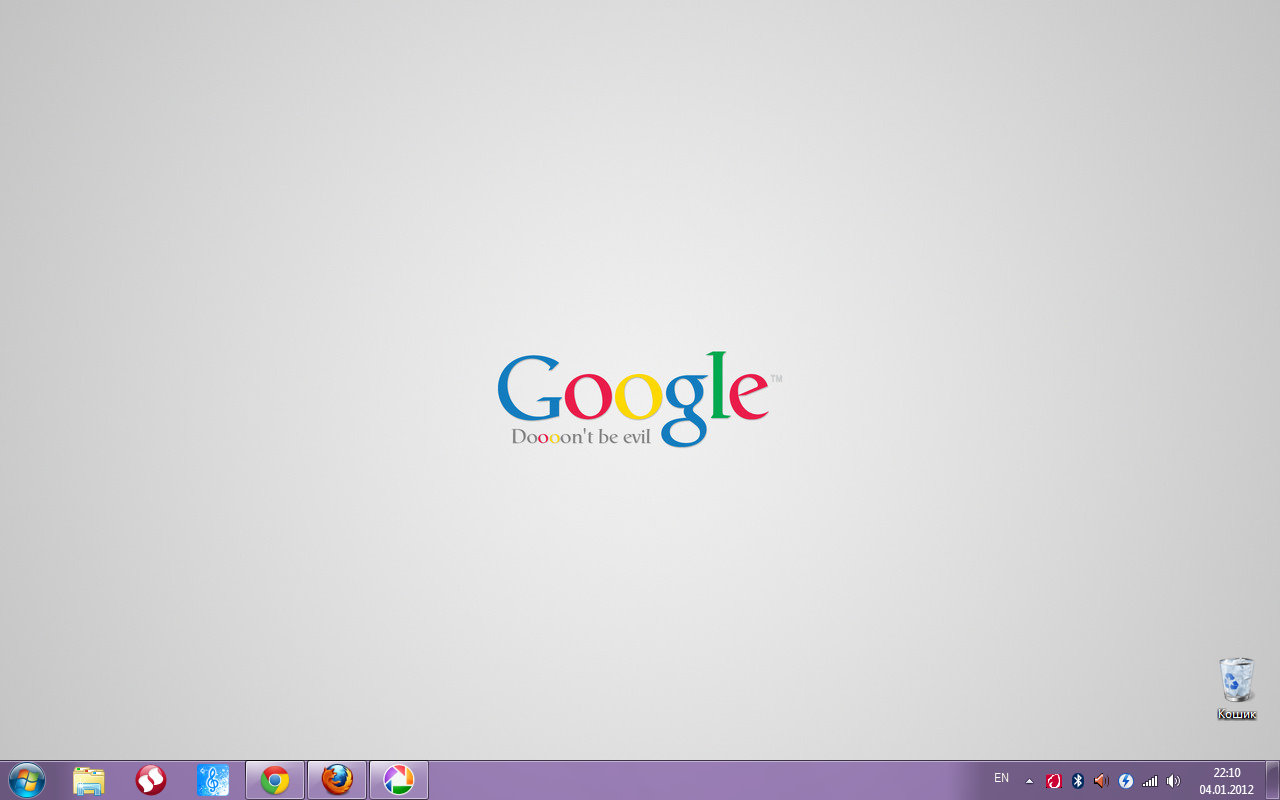The image size is (1280, 800).
Task: Click the EN input language indicator
Action: click(1001, 778)
